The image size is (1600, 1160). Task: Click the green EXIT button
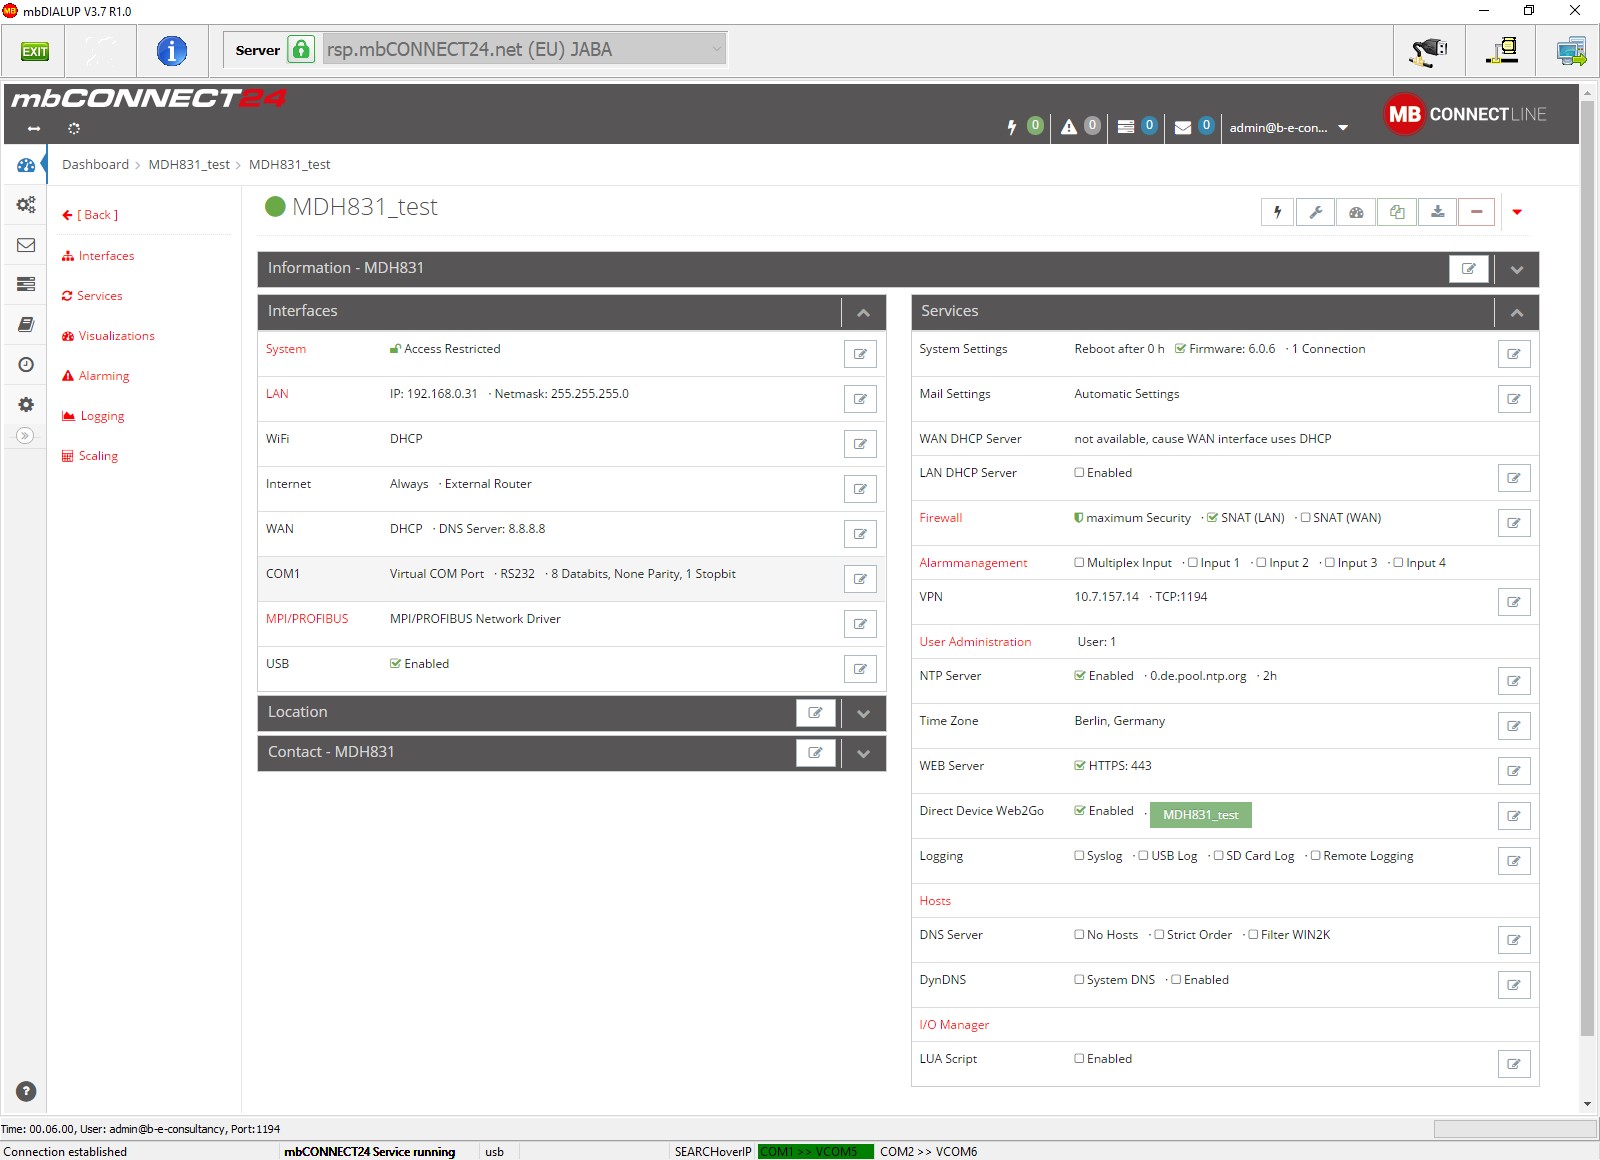tap(34, 51)
